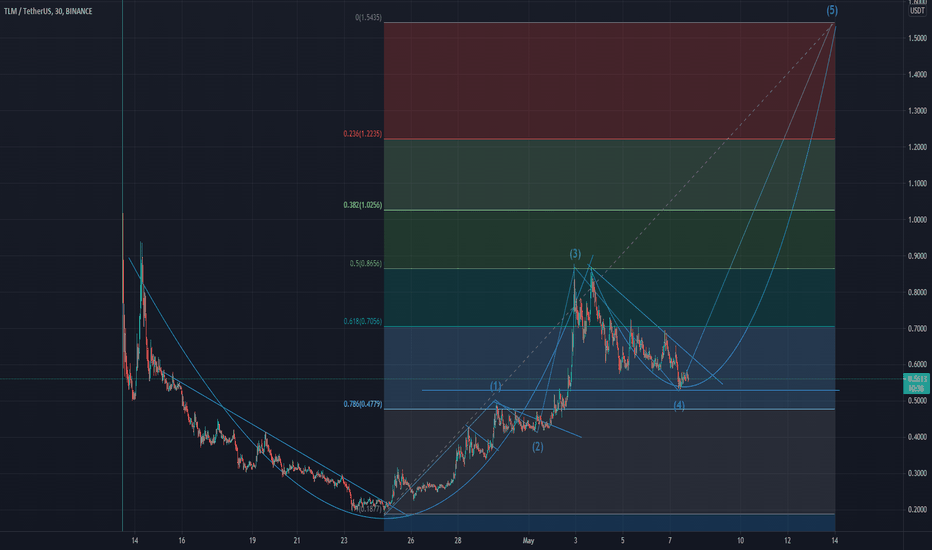Click date 14 that precedes 16 on time axis
The width and height of the screenshot is (932, 550).
135,540
